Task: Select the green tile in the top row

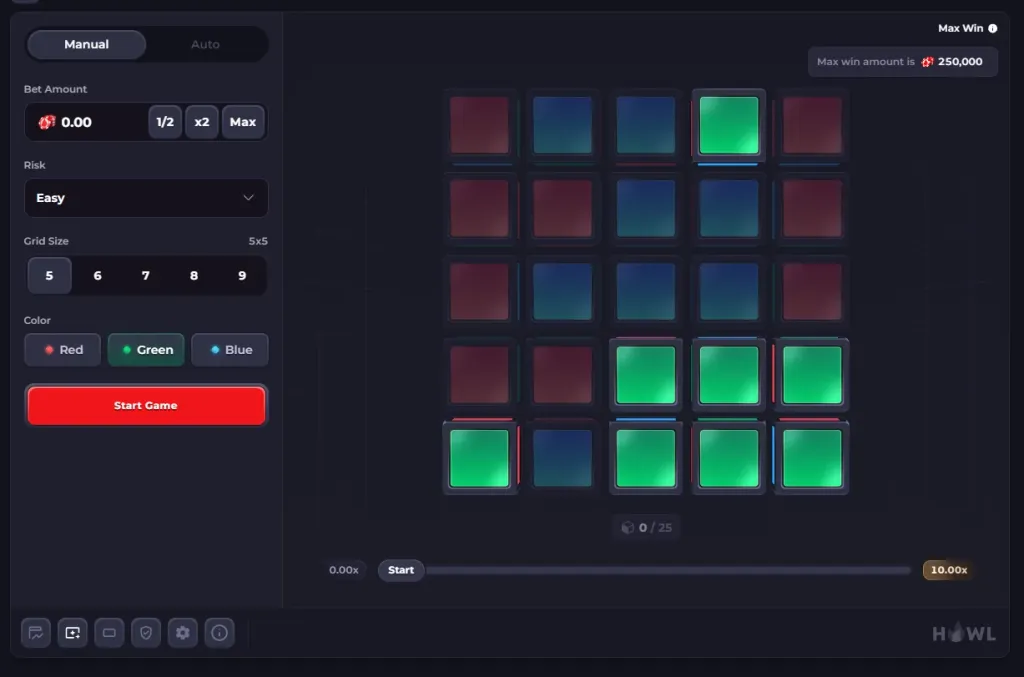Action: pyautogui.click(x=729, y=125)
